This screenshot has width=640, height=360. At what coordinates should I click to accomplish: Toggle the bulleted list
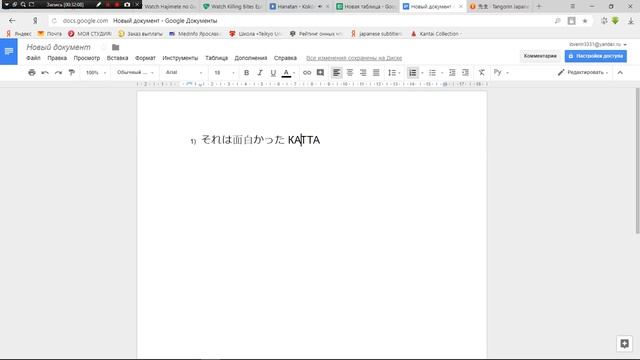432,73
